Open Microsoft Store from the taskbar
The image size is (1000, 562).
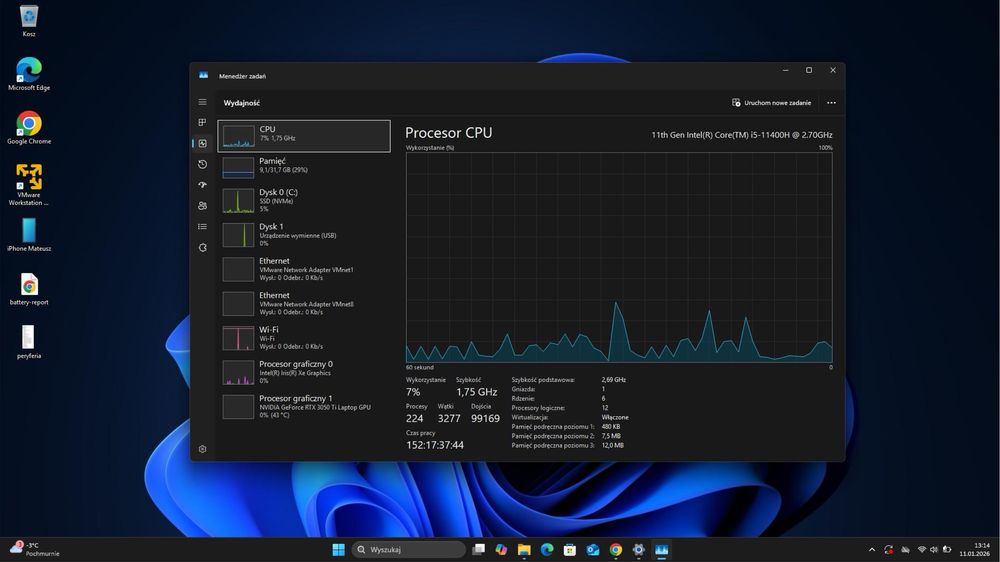[570, 549]
